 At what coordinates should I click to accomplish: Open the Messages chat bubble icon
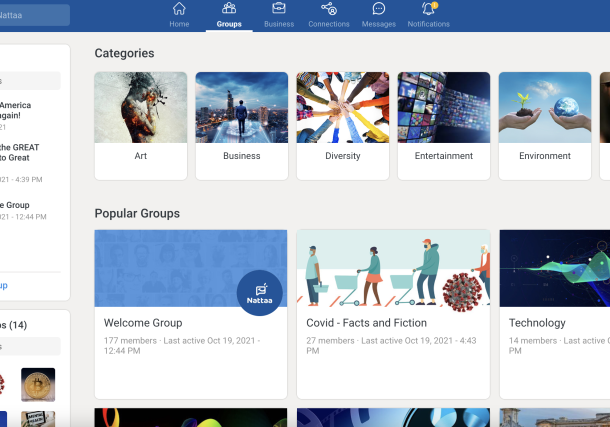click(x=379, y=9)
